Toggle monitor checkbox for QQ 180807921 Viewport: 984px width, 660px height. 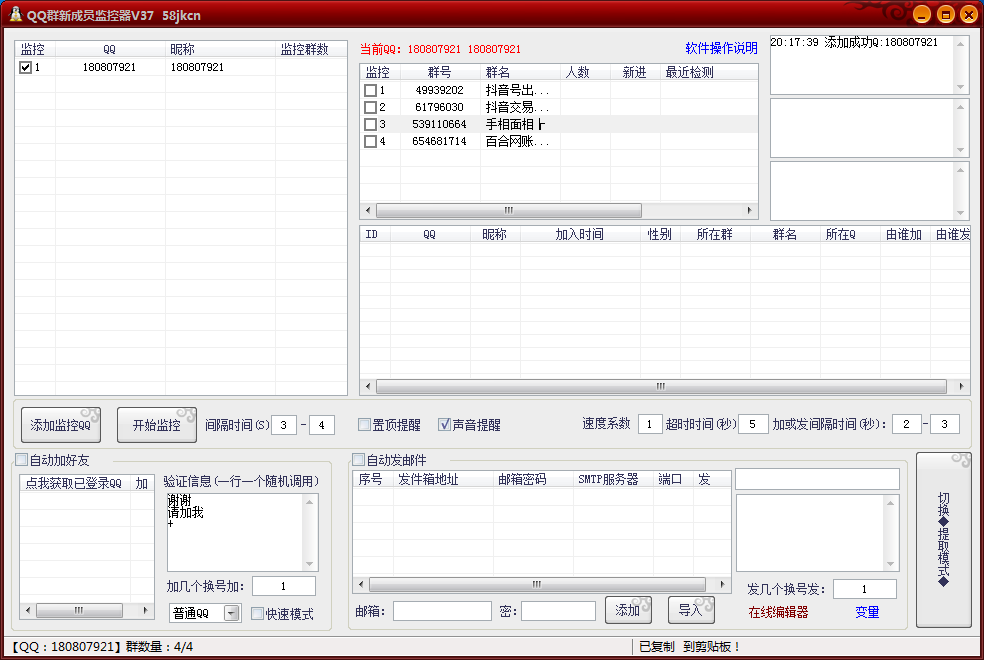tap(25, 67)
